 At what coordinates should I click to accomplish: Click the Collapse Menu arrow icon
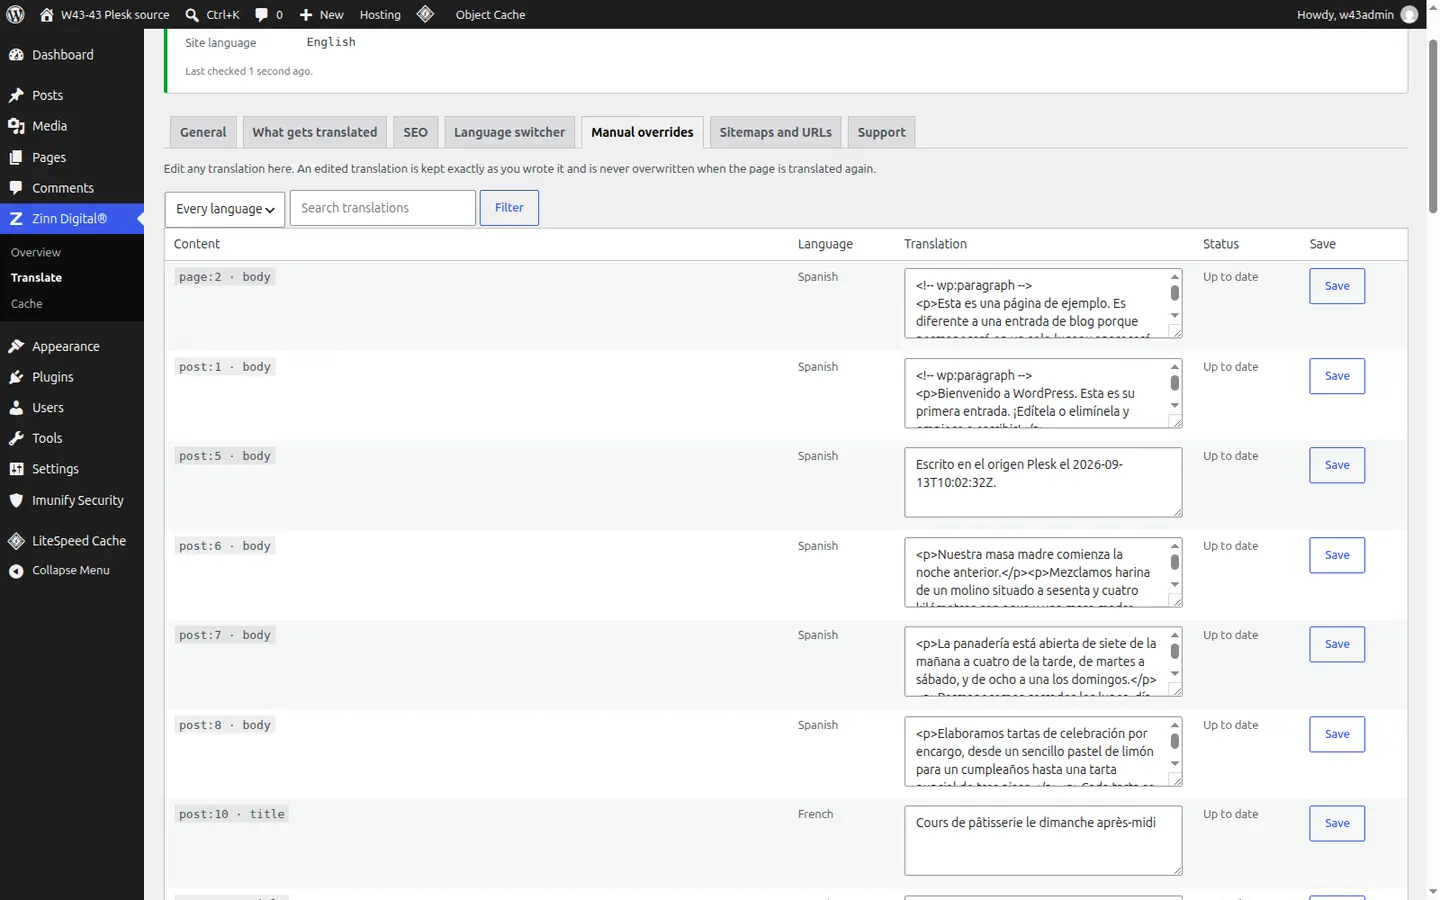tap(16, 571)
